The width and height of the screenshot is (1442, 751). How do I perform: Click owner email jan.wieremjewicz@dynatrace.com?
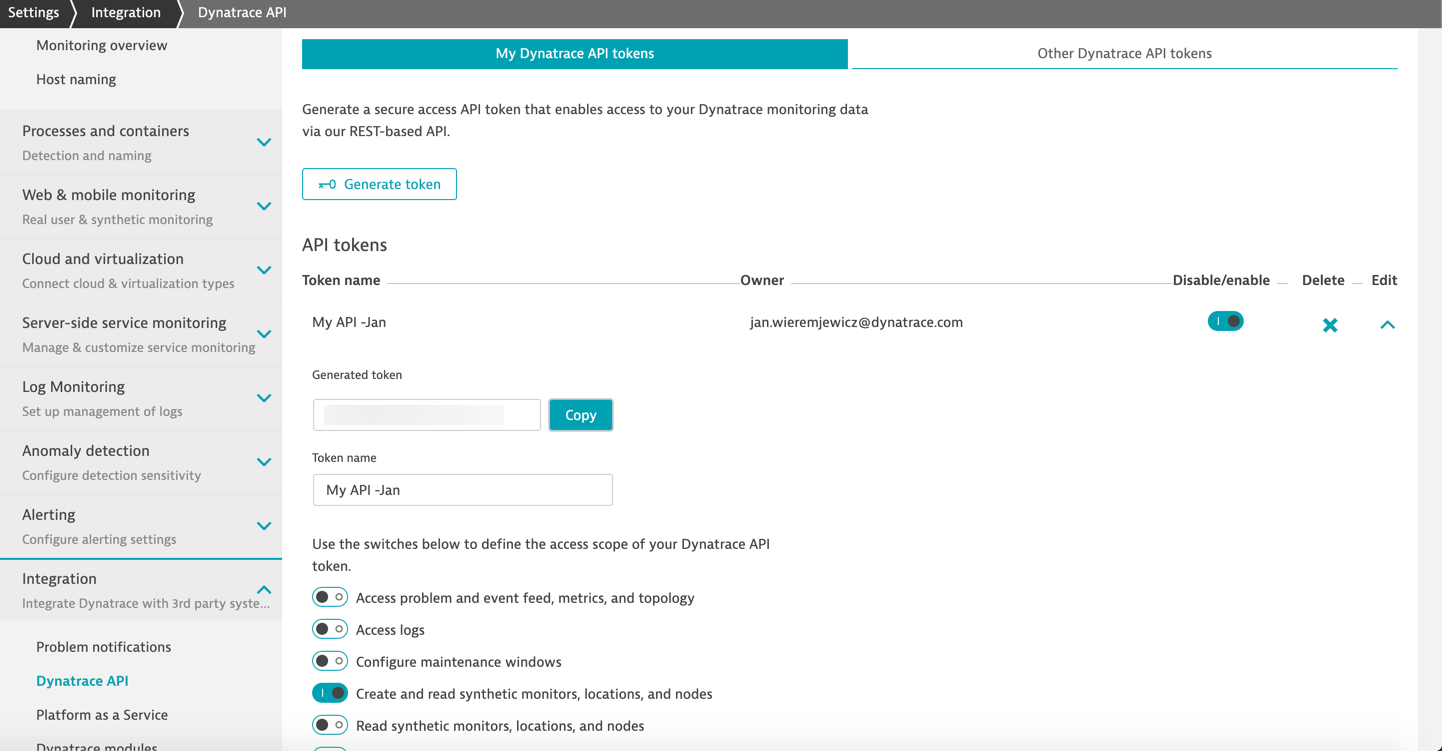(x=856, y=322)
